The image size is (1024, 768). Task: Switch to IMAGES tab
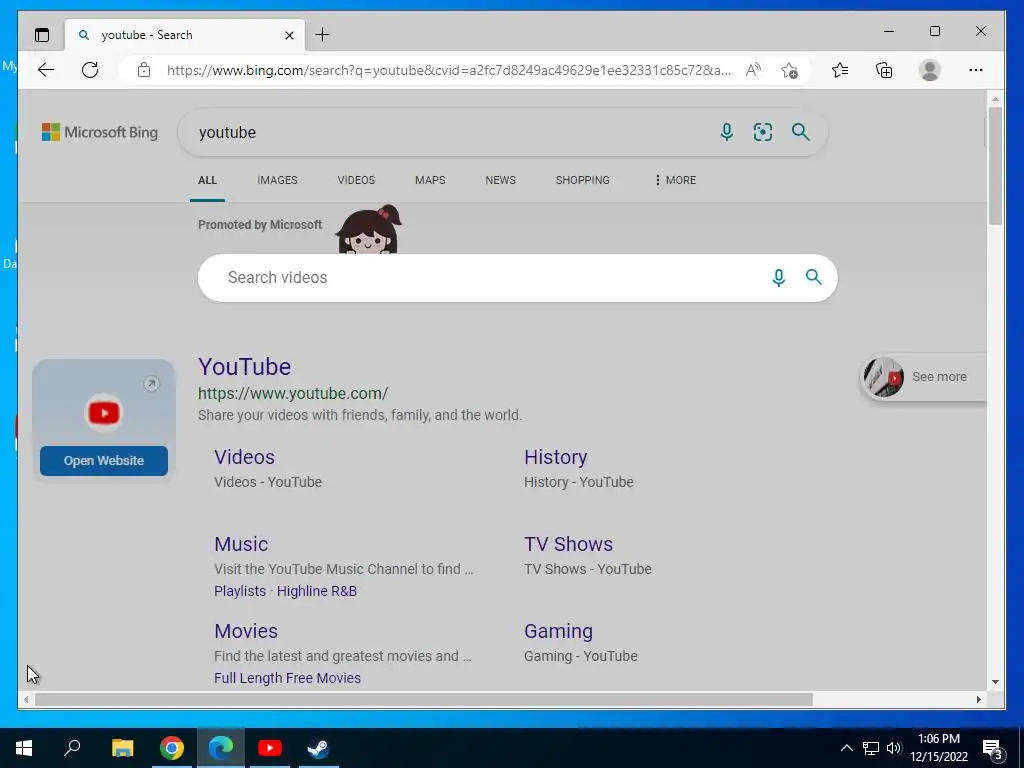[278, 180]
